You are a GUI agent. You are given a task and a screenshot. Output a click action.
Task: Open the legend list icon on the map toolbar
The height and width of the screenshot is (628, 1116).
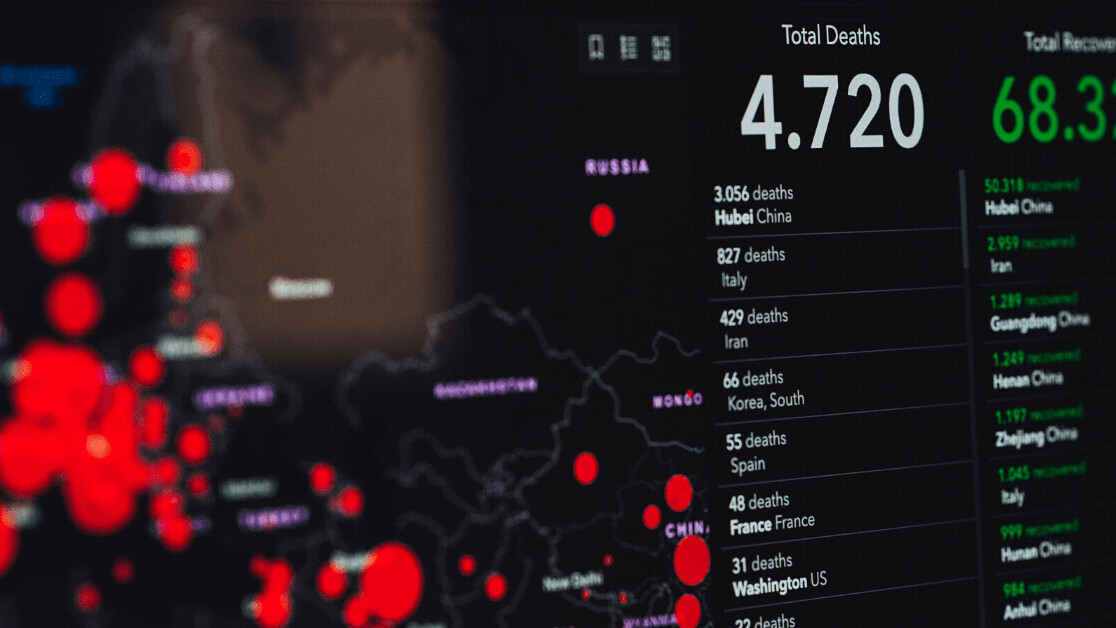pos(629,47)
